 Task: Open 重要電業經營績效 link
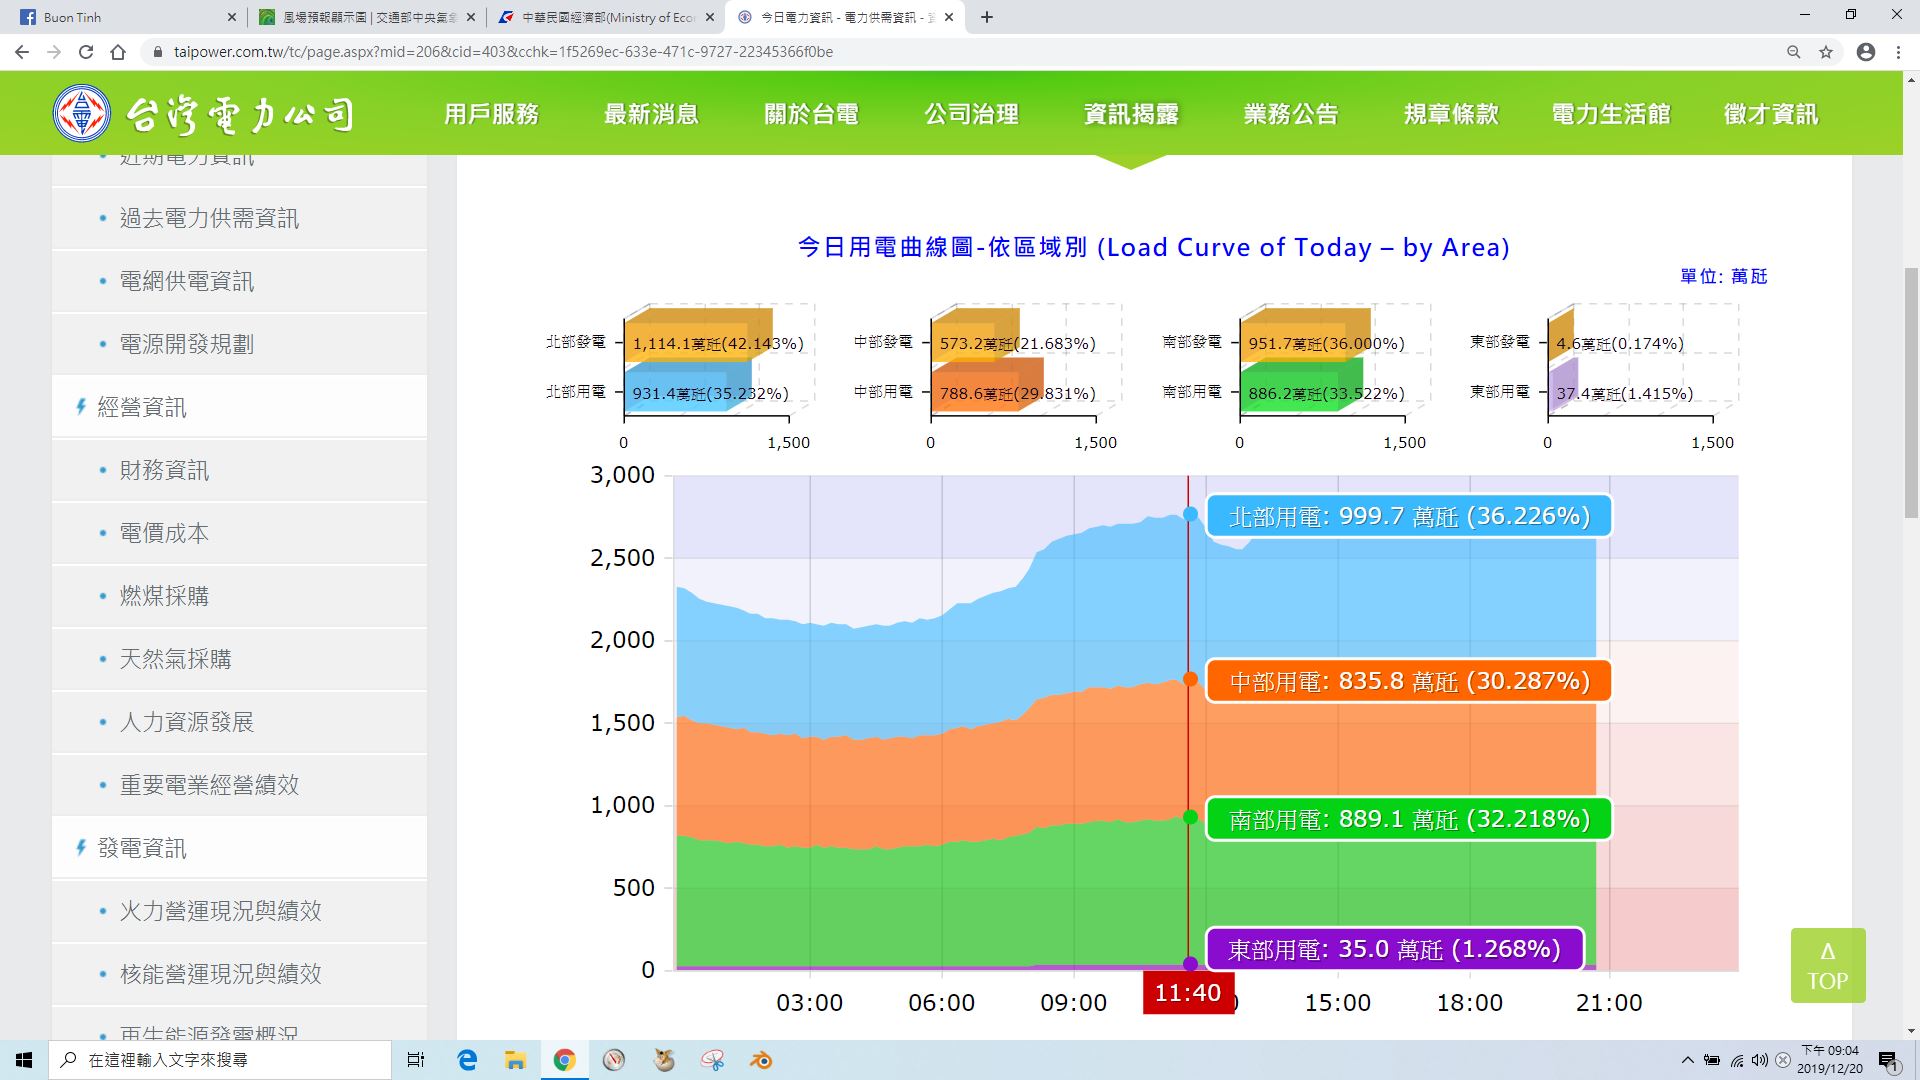(239, 785)
